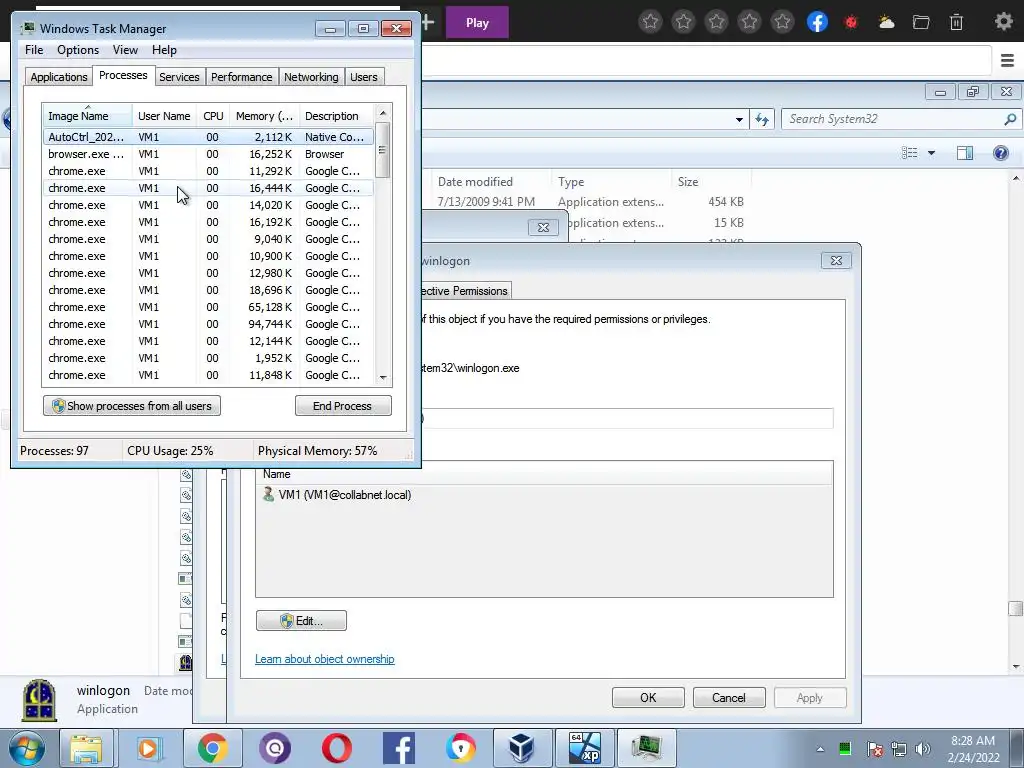Click in the Search System32 field

[x=891, y=119]
